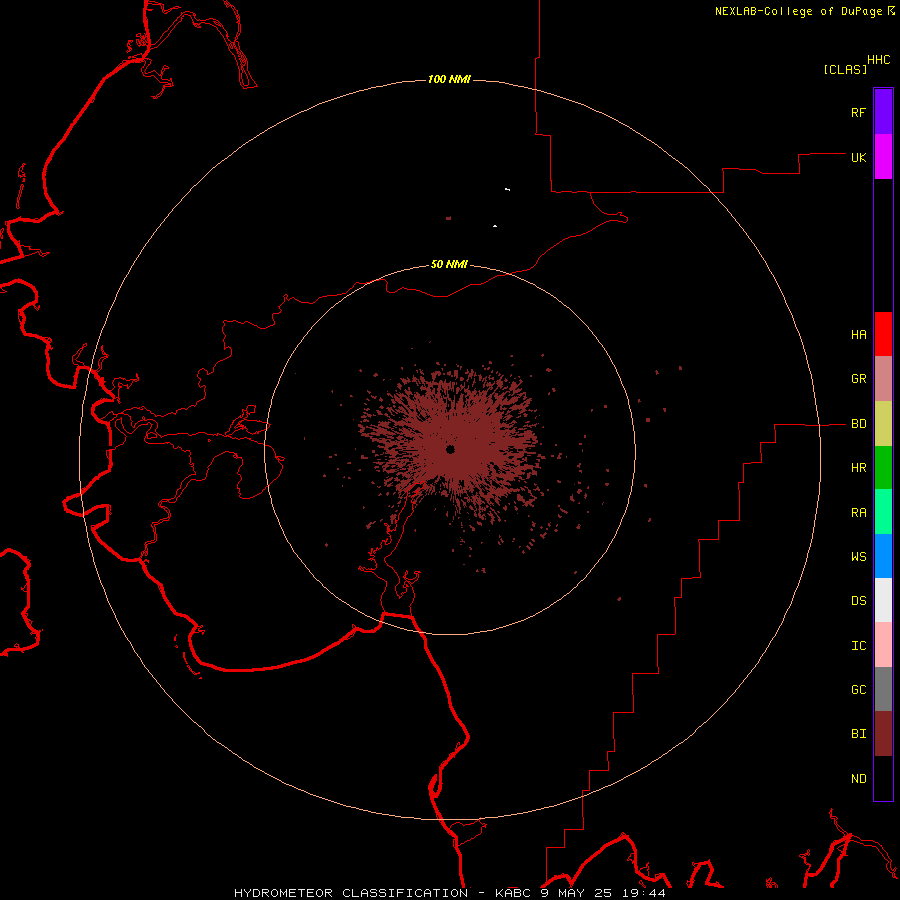Click the 'RA' legend label

tap(858, 513)
